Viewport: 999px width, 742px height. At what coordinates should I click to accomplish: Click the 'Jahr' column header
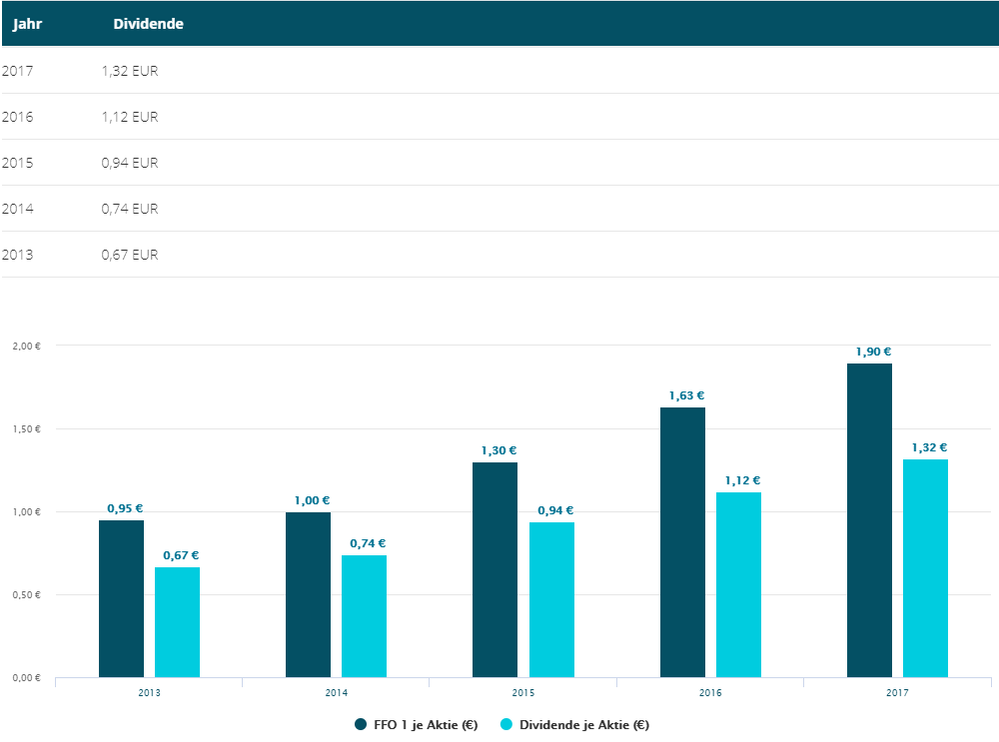coord(26,23)
